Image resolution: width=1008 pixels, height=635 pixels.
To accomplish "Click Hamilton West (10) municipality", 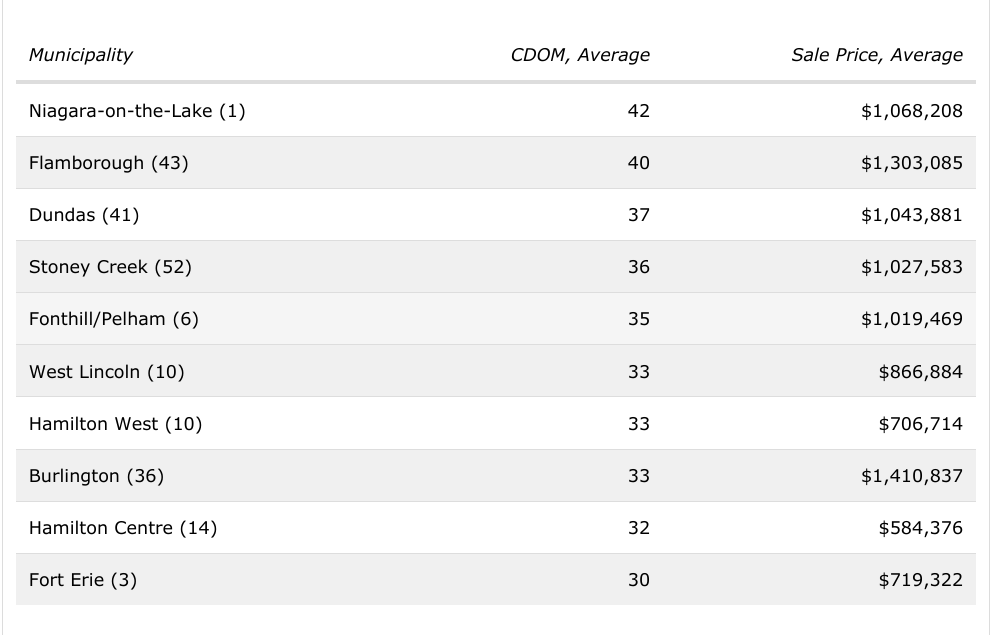I will [x=115, y=424].
